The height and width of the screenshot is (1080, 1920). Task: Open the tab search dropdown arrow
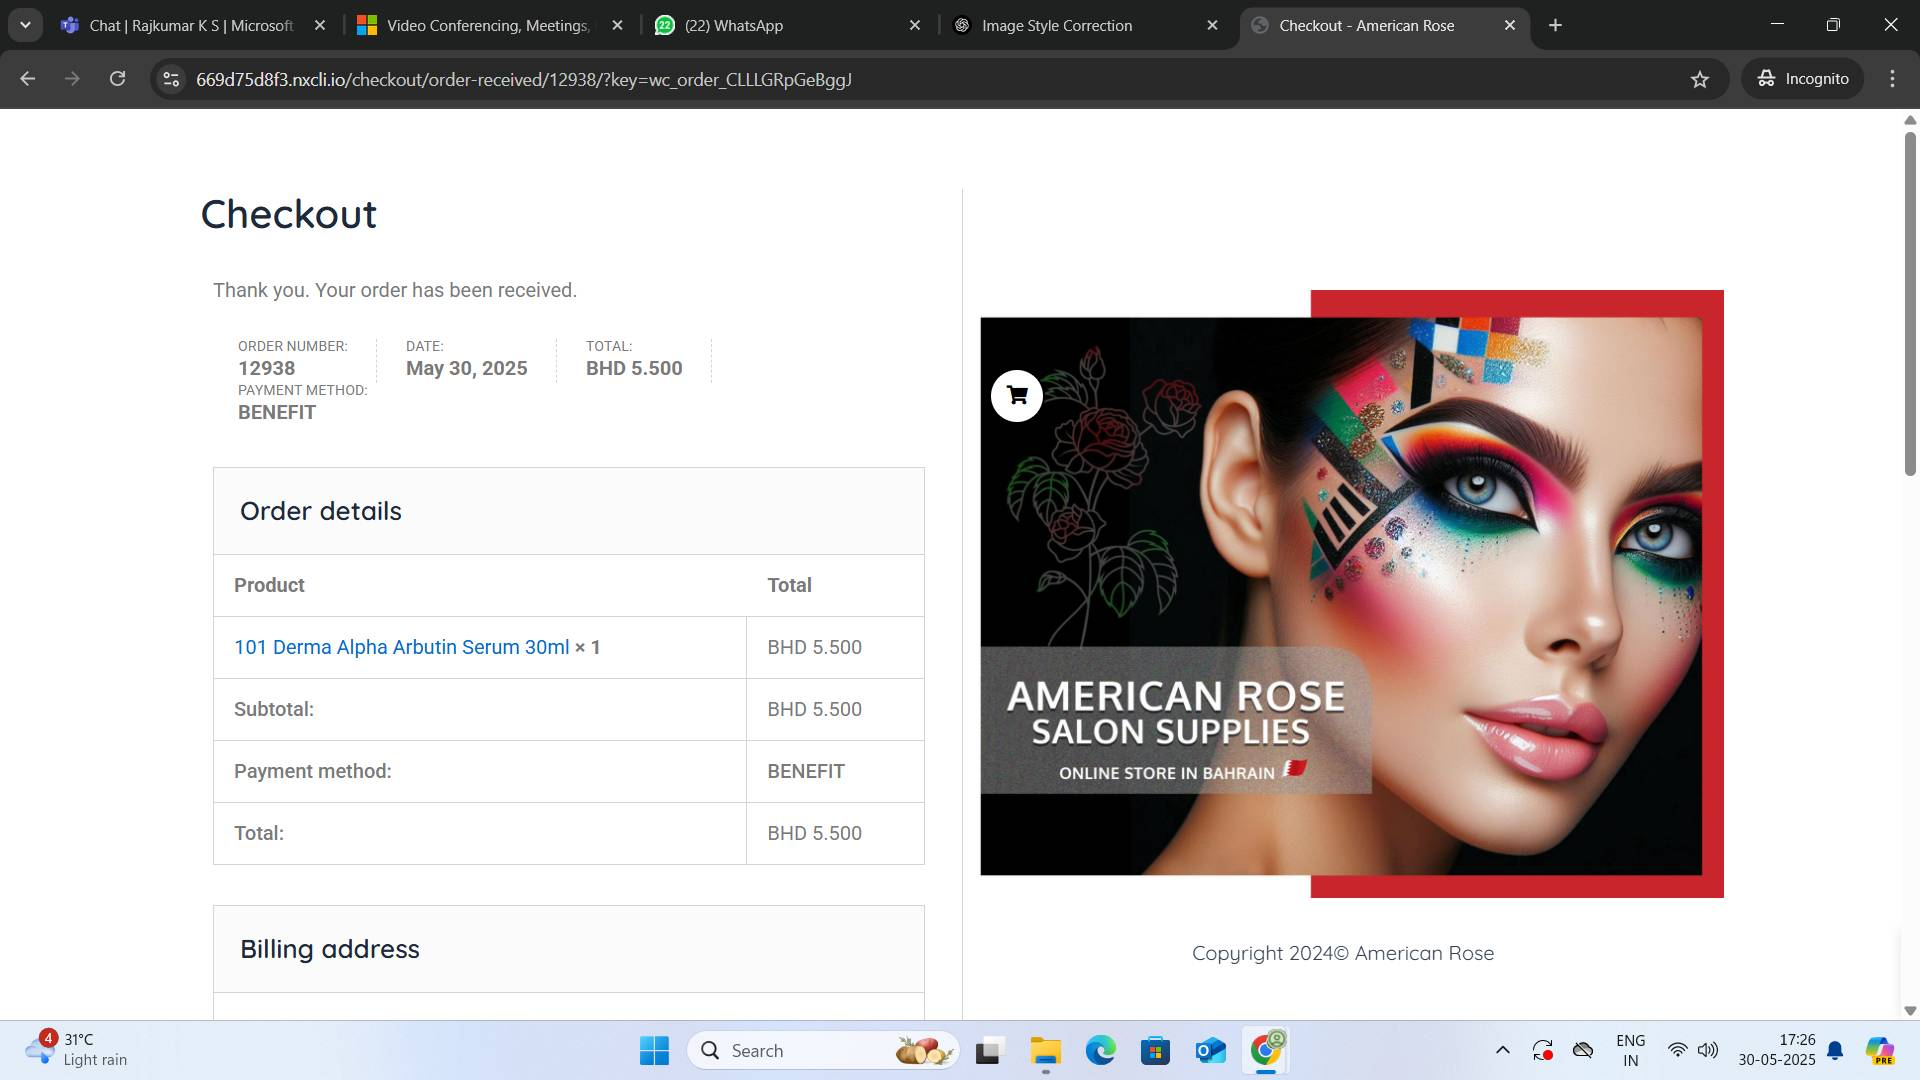[x=25, y=25]
